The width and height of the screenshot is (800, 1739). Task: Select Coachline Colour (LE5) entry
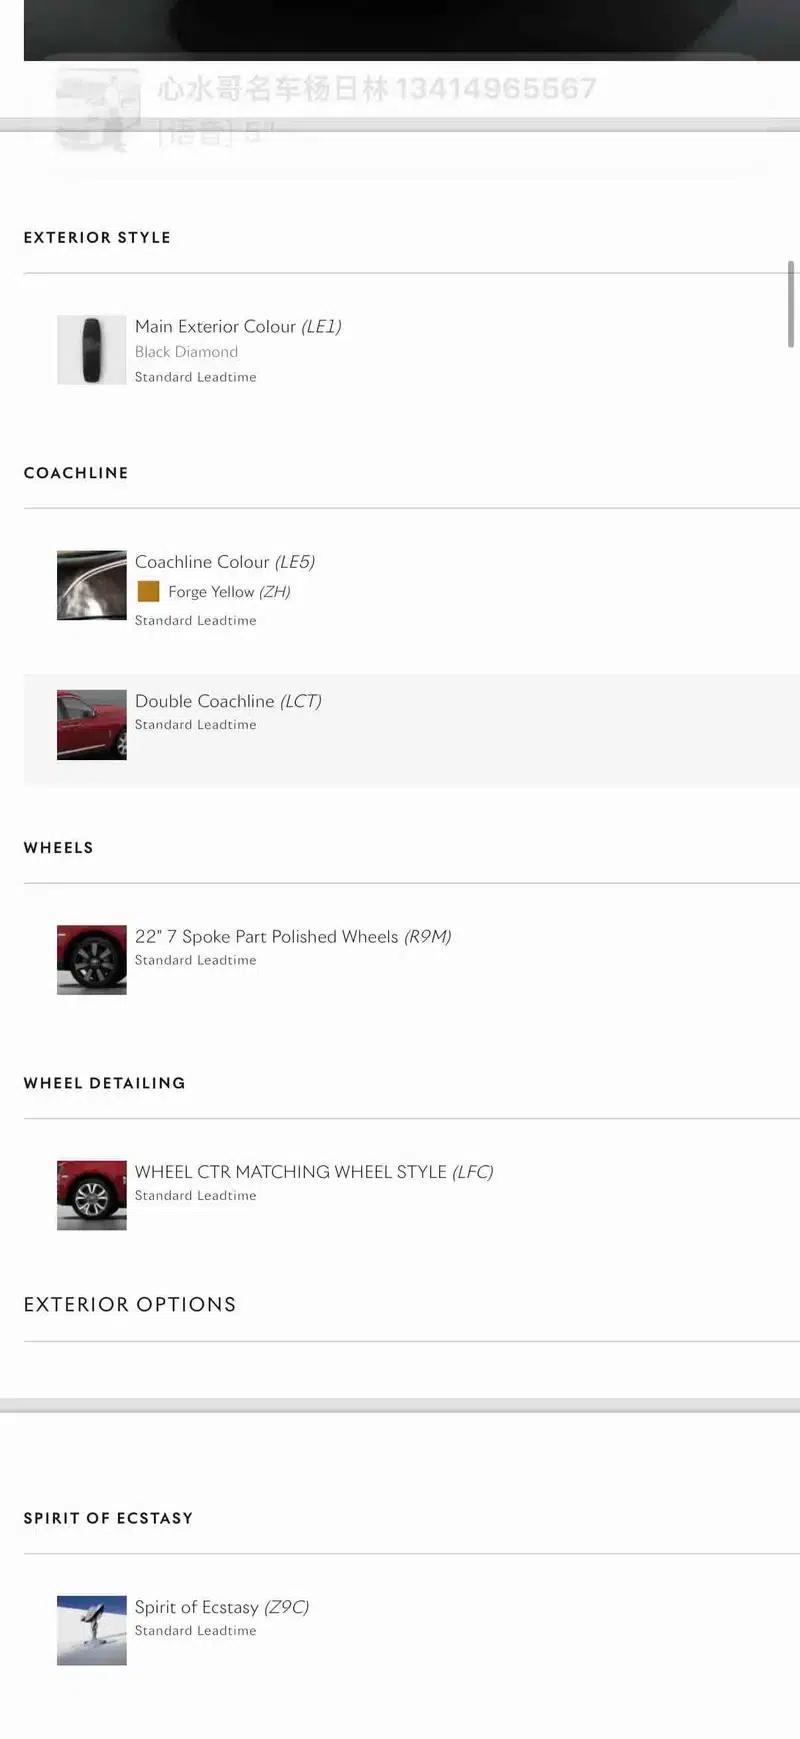coord(225,562)
